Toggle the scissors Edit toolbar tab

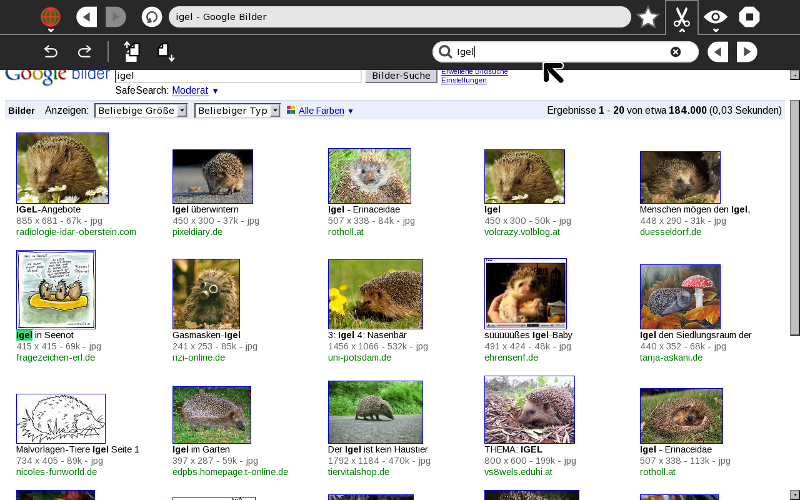point(681,17)
